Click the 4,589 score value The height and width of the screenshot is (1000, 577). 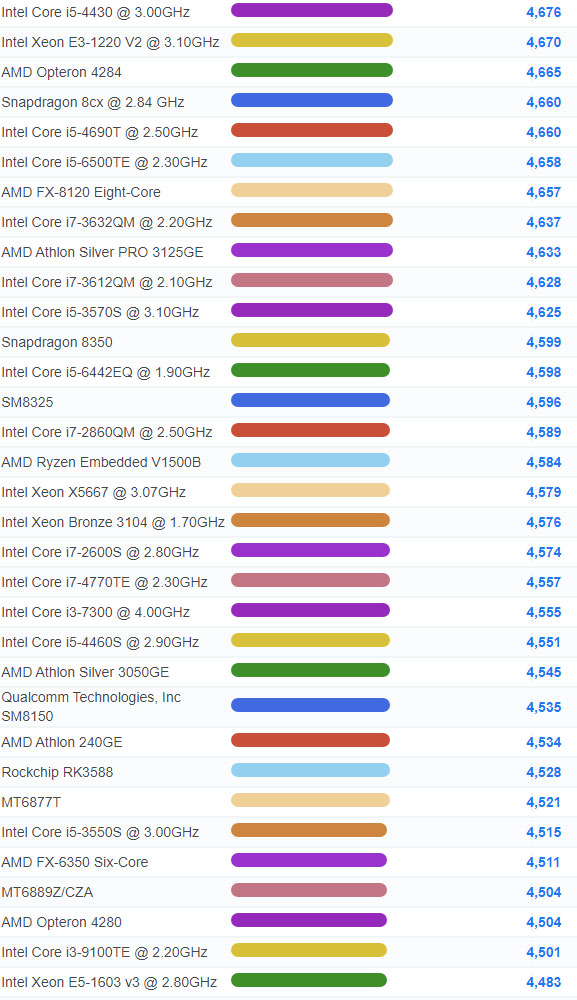tap(544, 432)
